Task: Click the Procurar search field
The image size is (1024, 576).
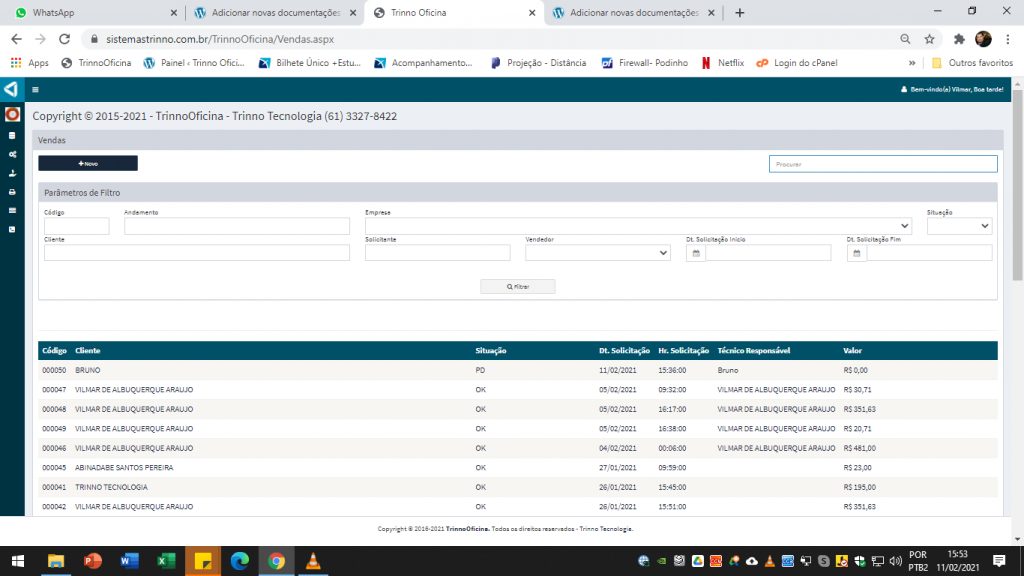Action: pos(882,164)
